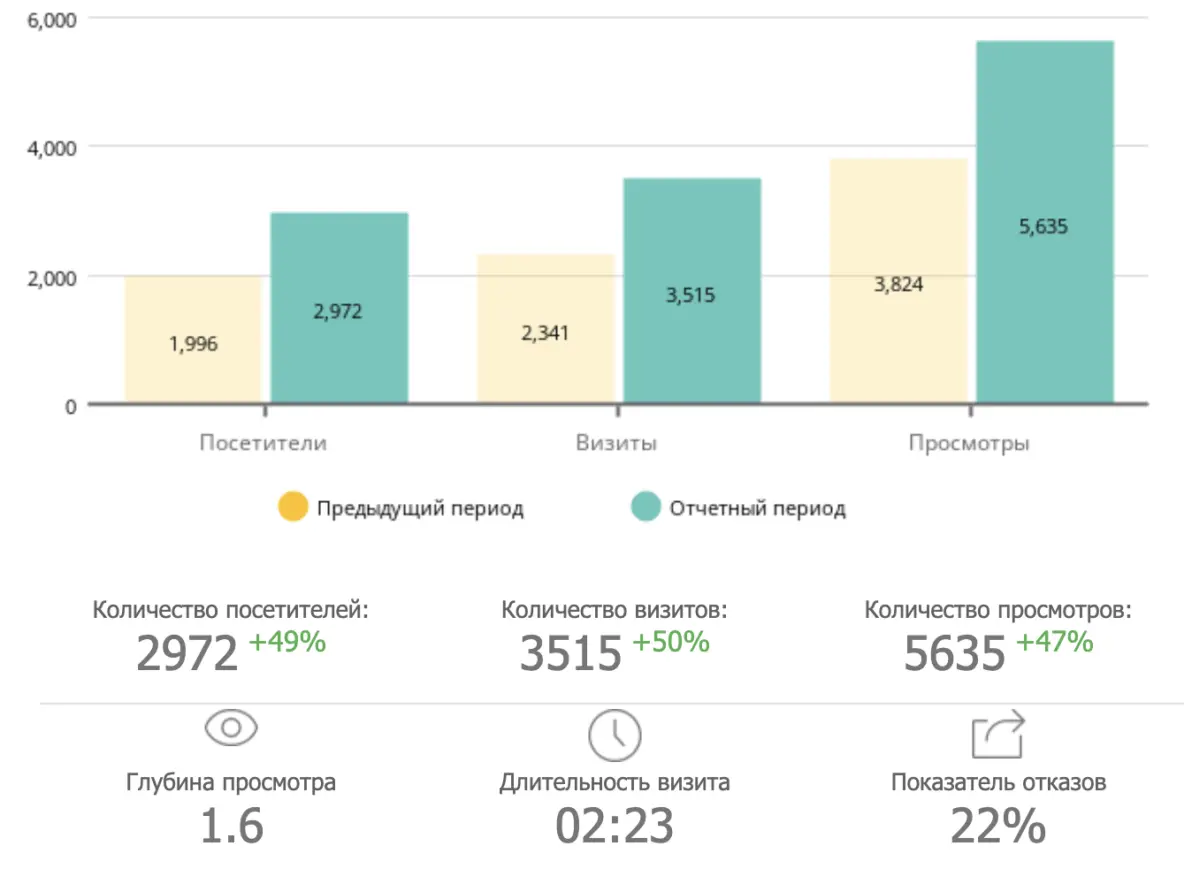Click the clock icon above Длительность визита
1184x884 pixels.
[613, 736]
